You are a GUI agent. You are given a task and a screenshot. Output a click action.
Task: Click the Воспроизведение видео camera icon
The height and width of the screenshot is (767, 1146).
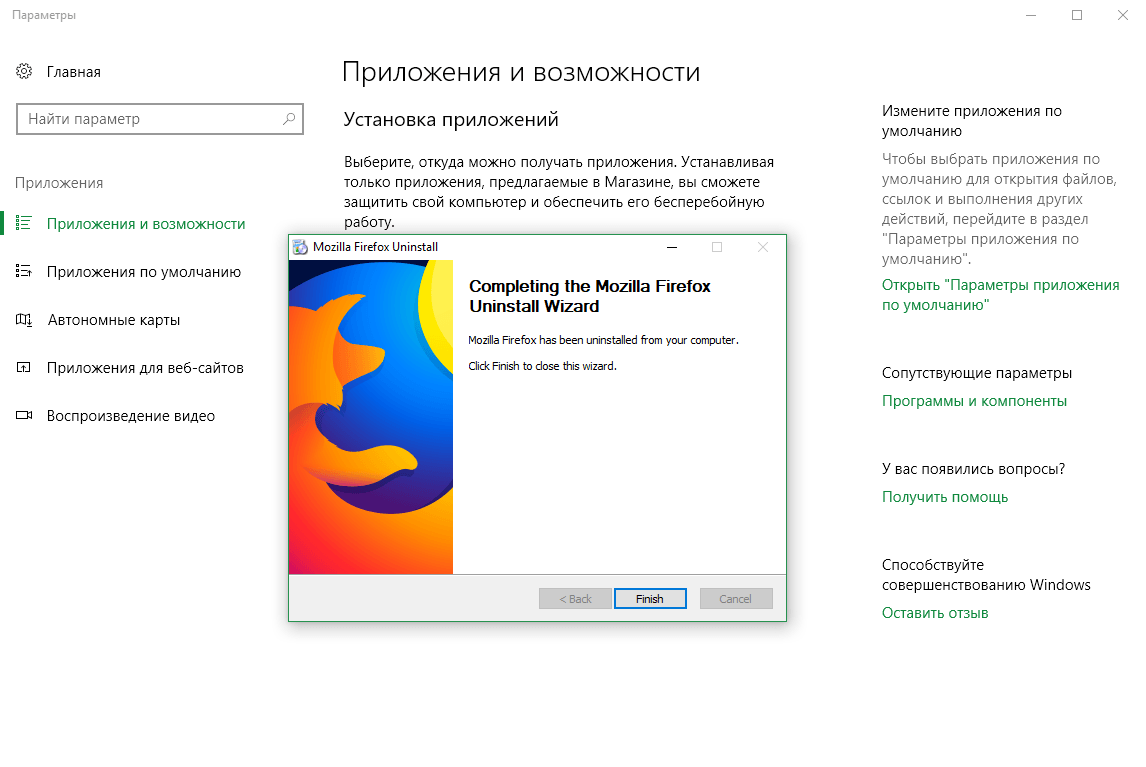pos(23,415)
